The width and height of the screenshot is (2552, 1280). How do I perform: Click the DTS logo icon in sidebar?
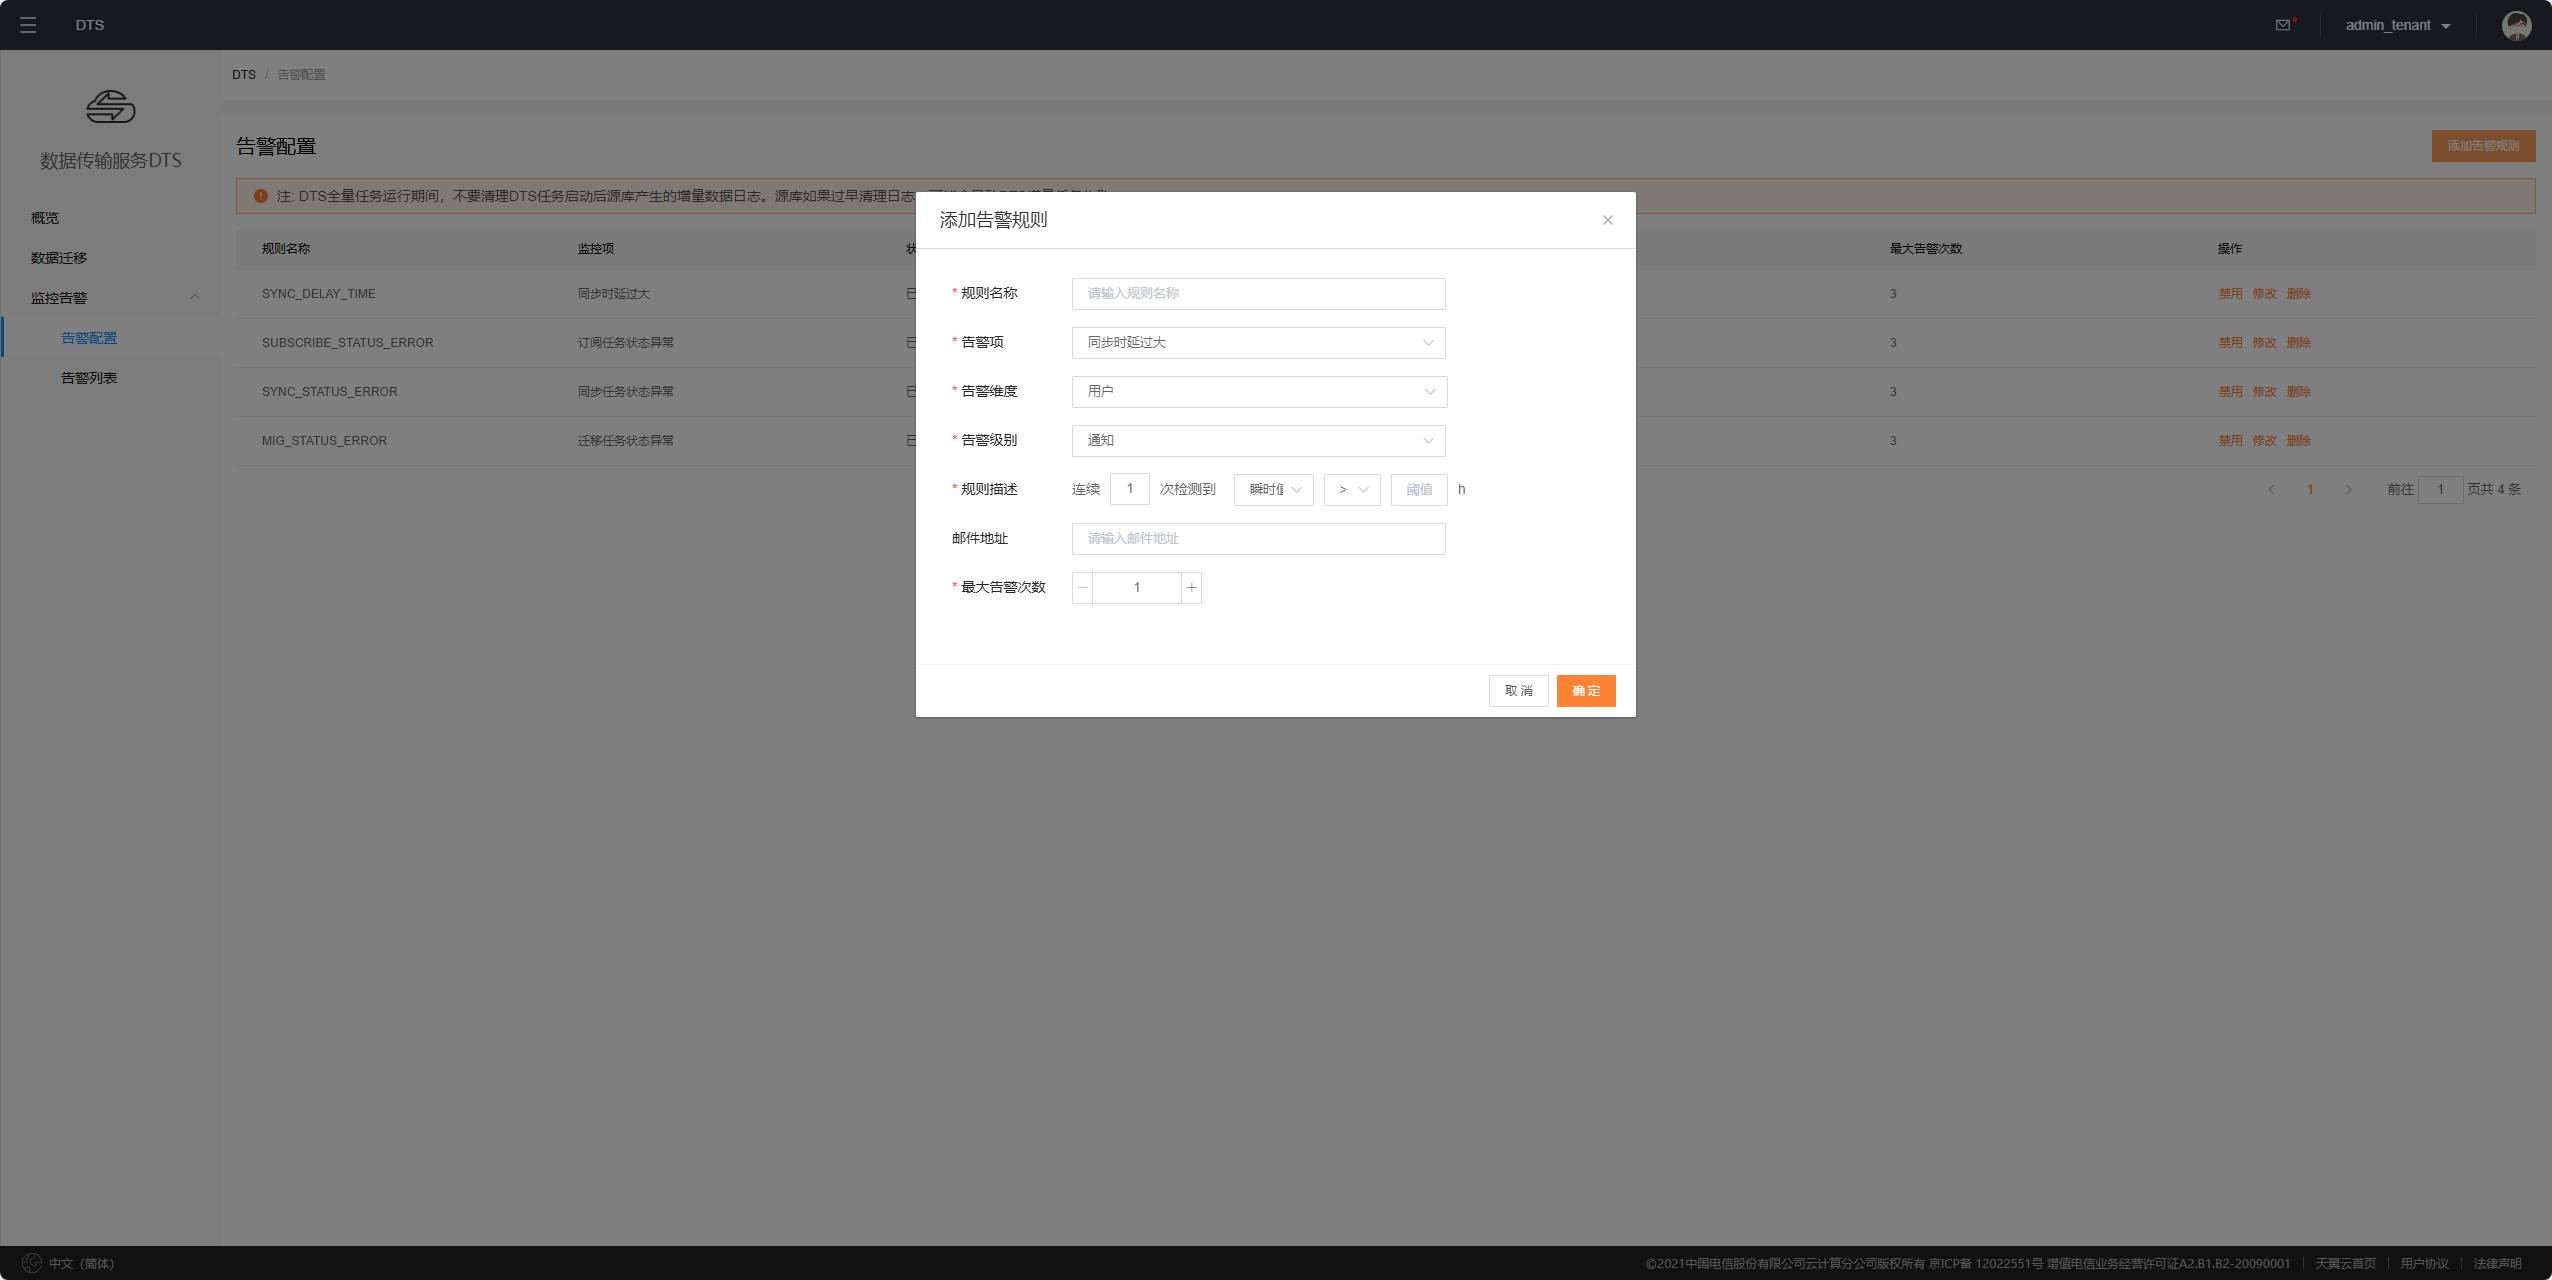[110, 107]
